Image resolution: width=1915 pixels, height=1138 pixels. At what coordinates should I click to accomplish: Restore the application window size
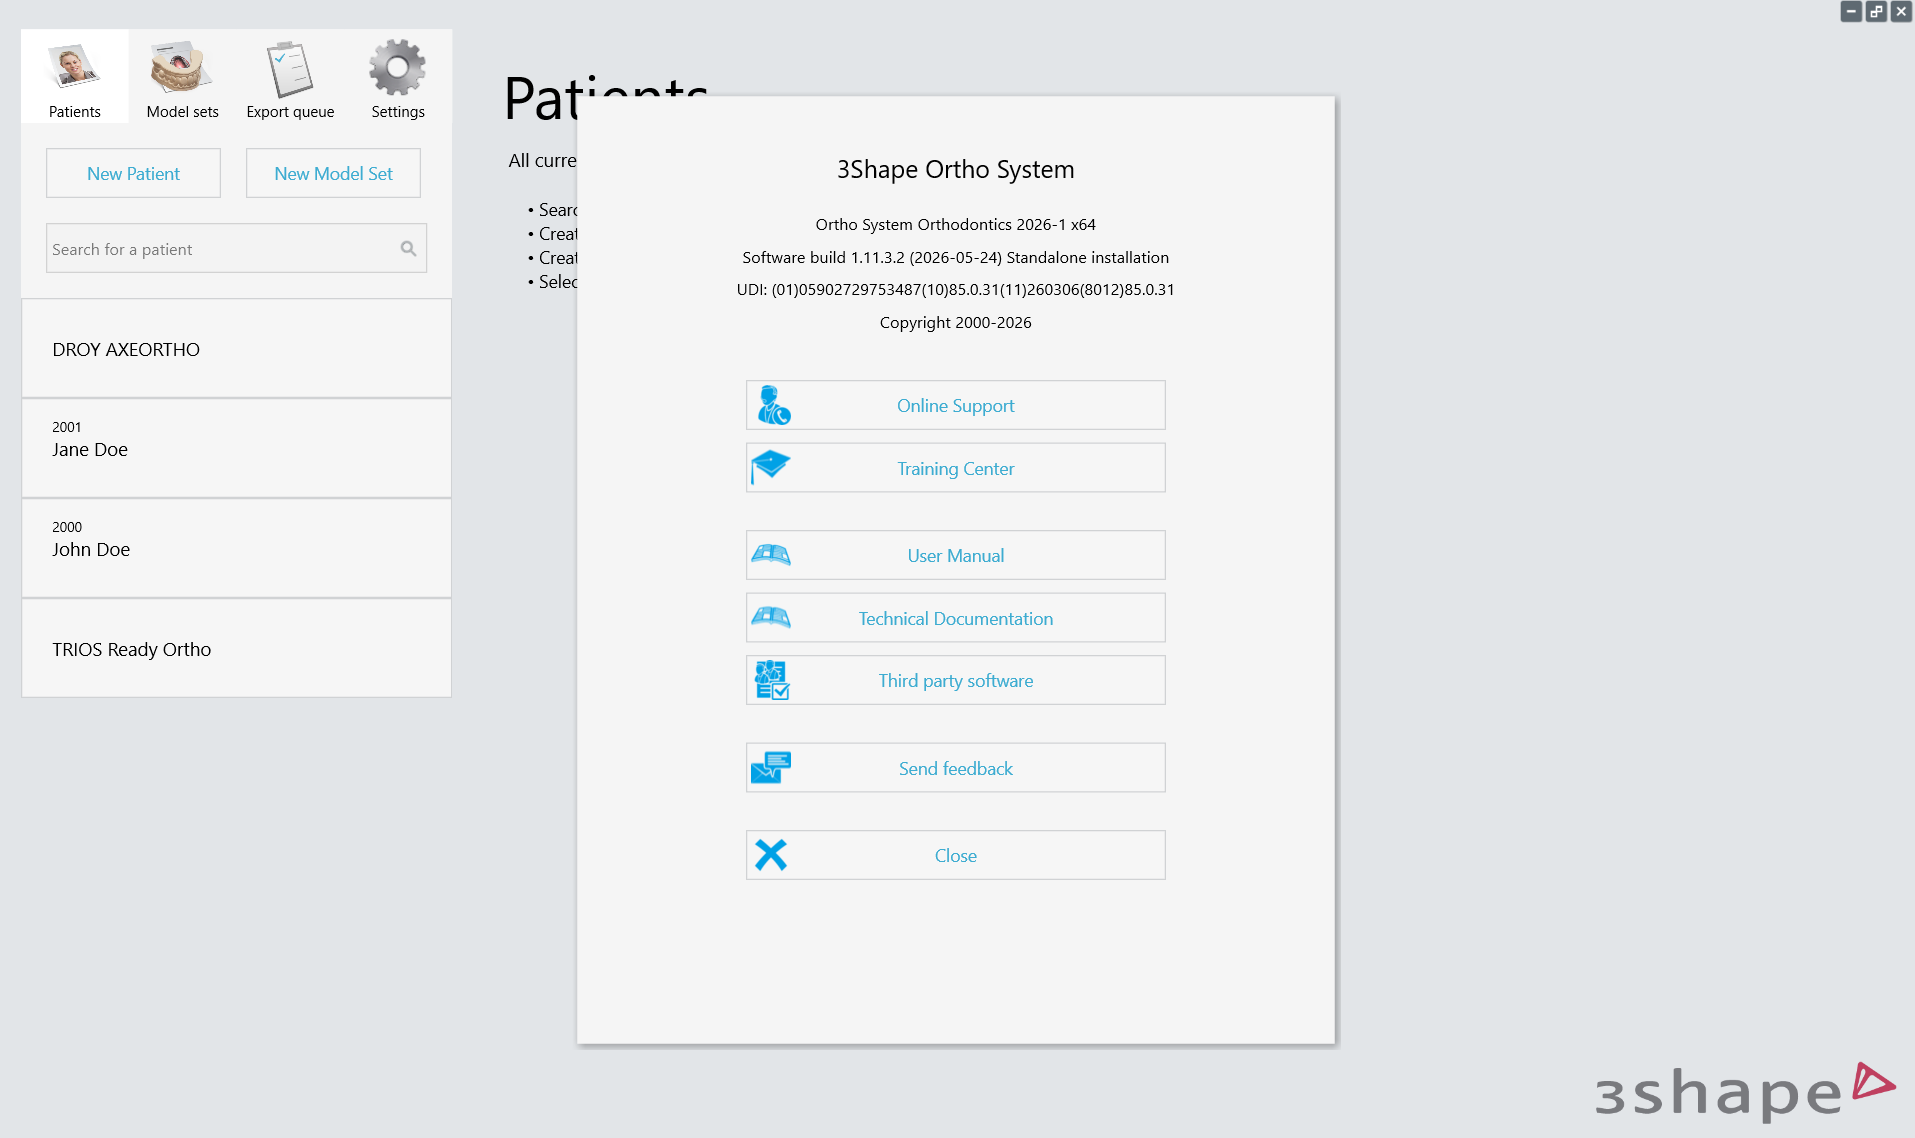[x=1876, y=11]
